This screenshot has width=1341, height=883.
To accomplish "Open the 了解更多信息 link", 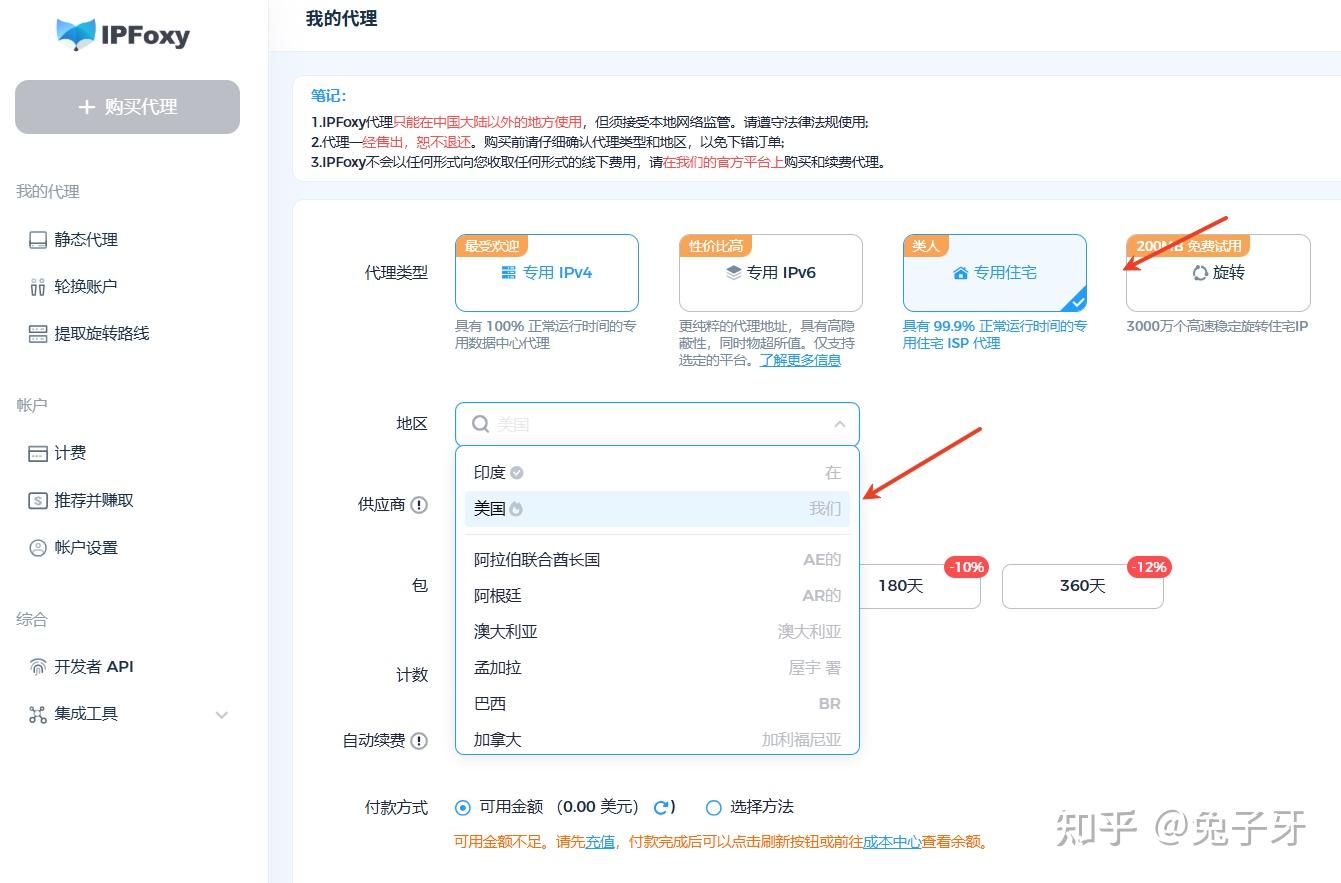I will click(800, 360).
